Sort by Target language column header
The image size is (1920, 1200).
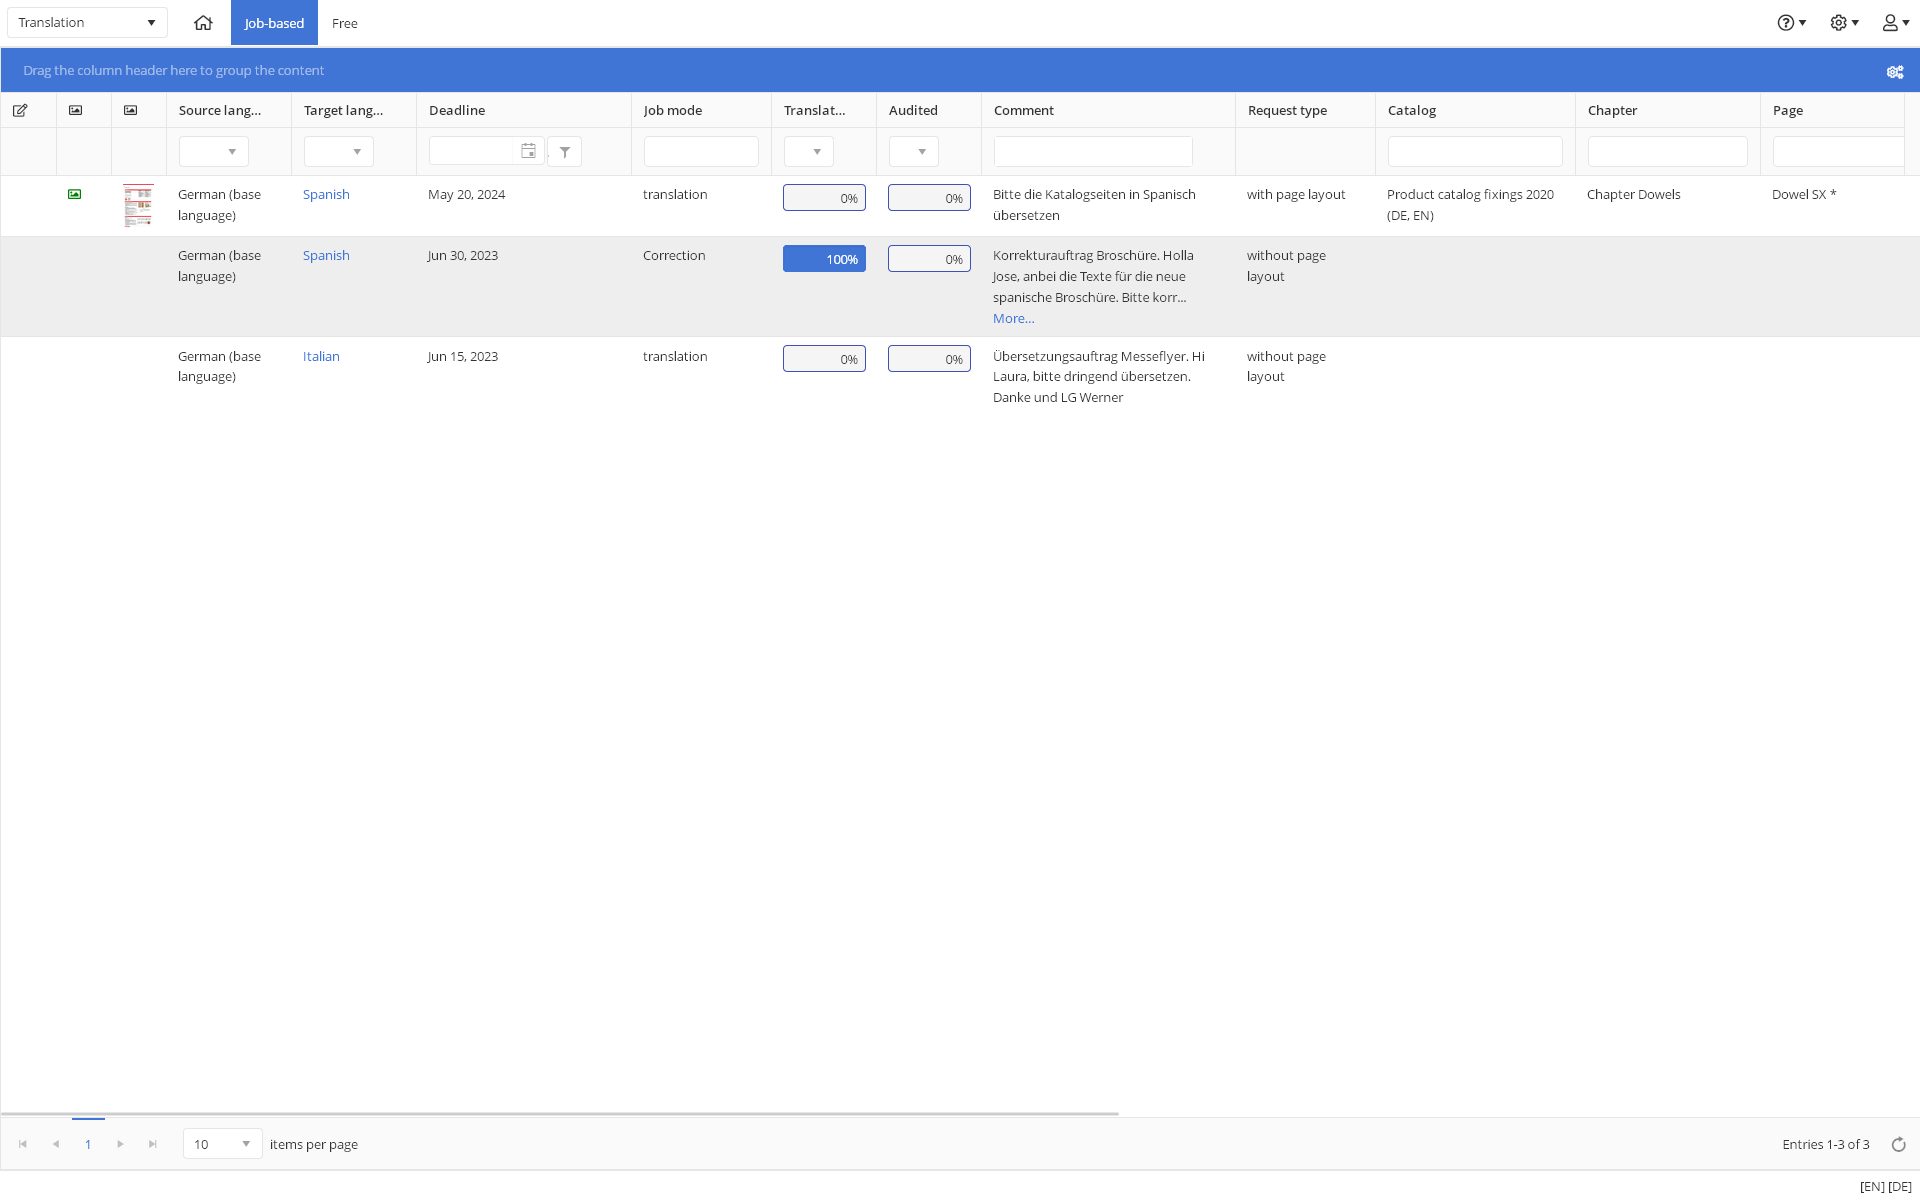[x=344, y=110]
